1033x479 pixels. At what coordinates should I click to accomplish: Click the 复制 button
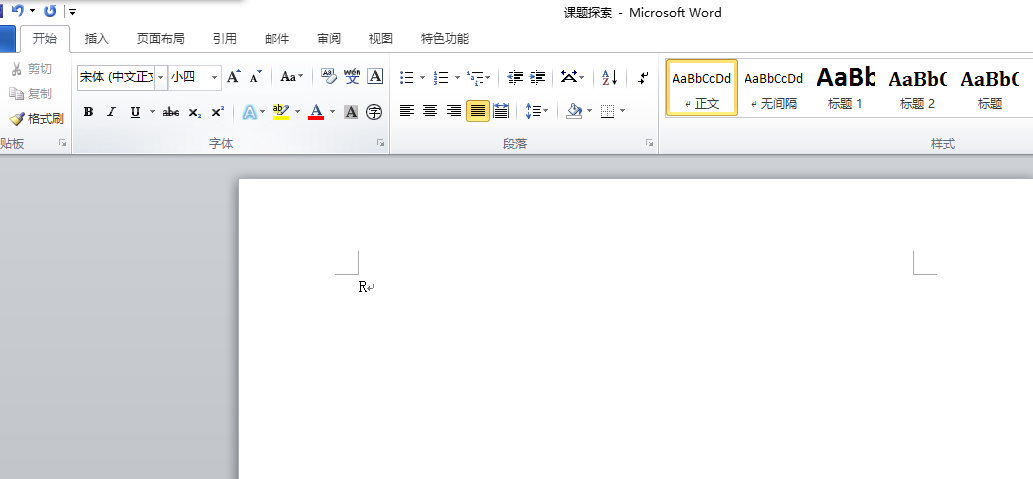(x=31, y=94)
